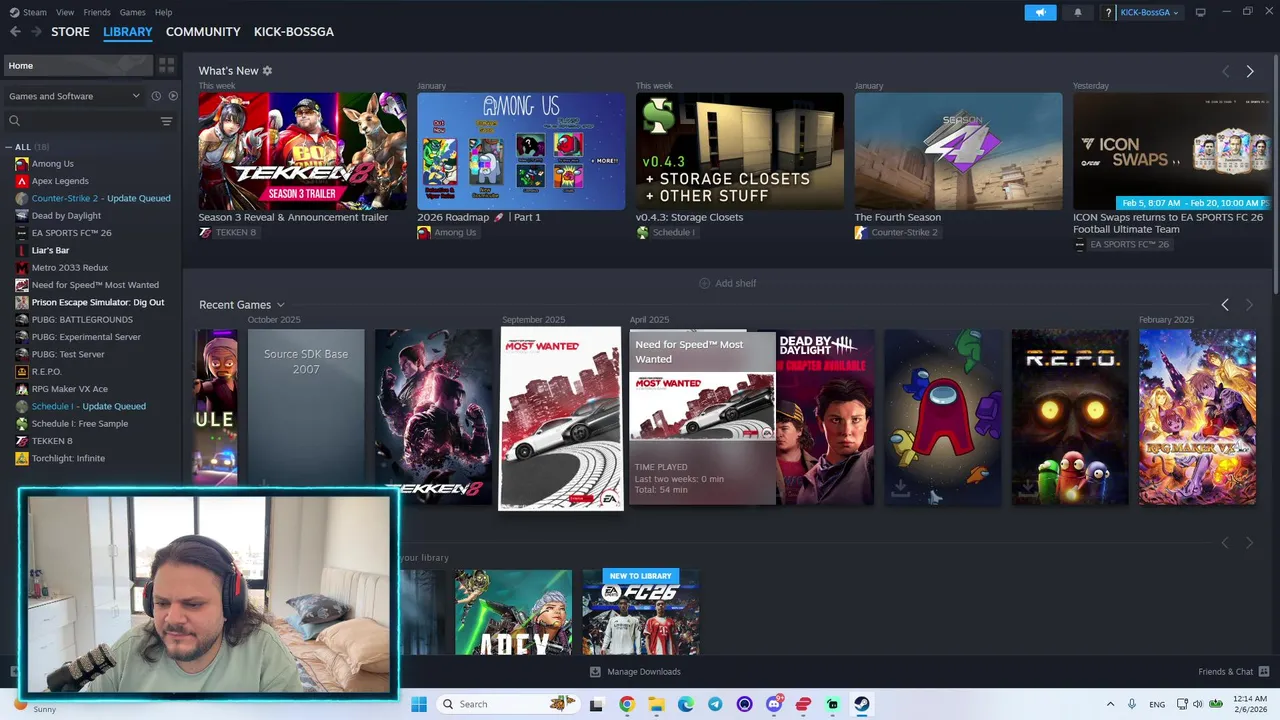Click the Manage Downloads link
The width and height of the screenshot is (1280, 720).
pyautogui.click(x=644, y=672)
